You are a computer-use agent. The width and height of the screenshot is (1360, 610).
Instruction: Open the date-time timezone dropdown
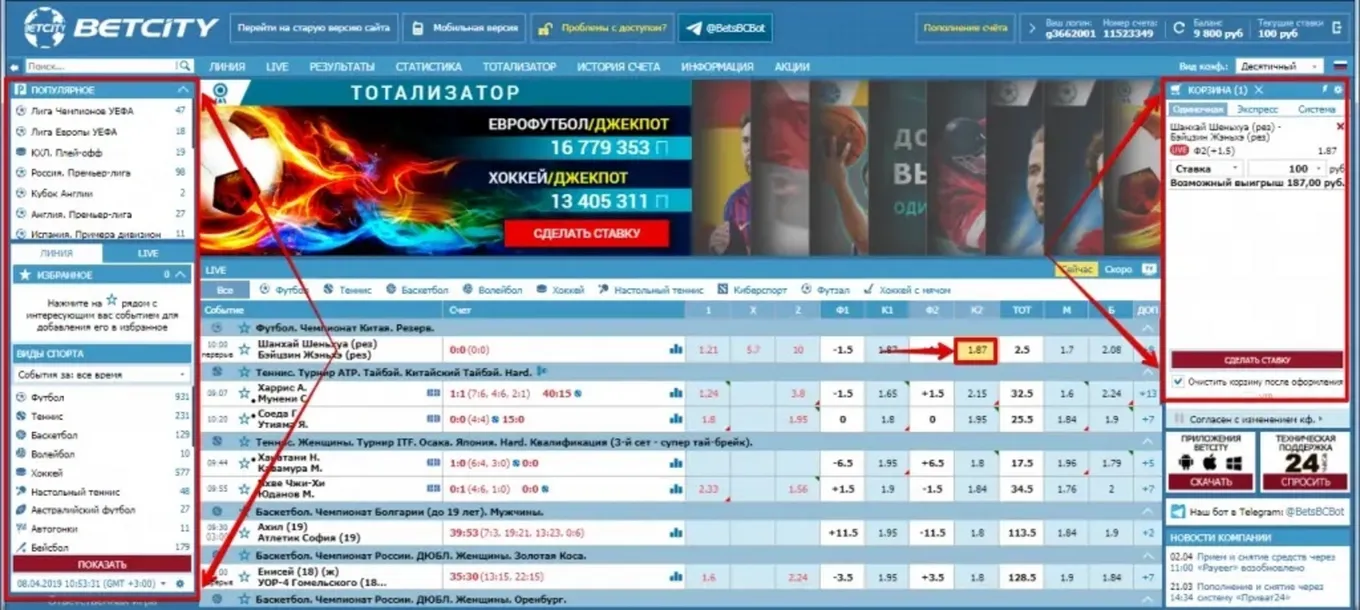pyautogui.click(x=163, y=582)
